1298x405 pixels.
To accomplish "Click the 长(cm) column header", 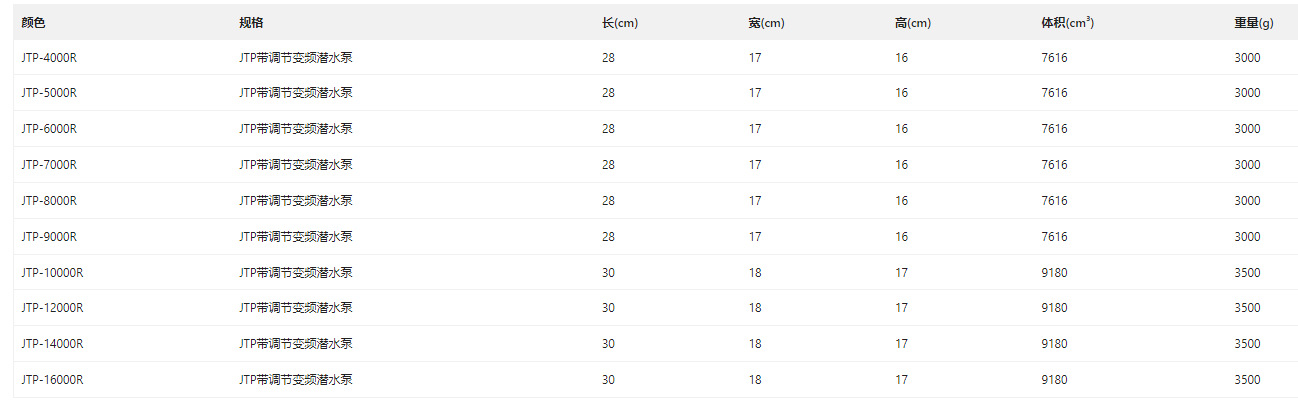I will click(620, 23).
